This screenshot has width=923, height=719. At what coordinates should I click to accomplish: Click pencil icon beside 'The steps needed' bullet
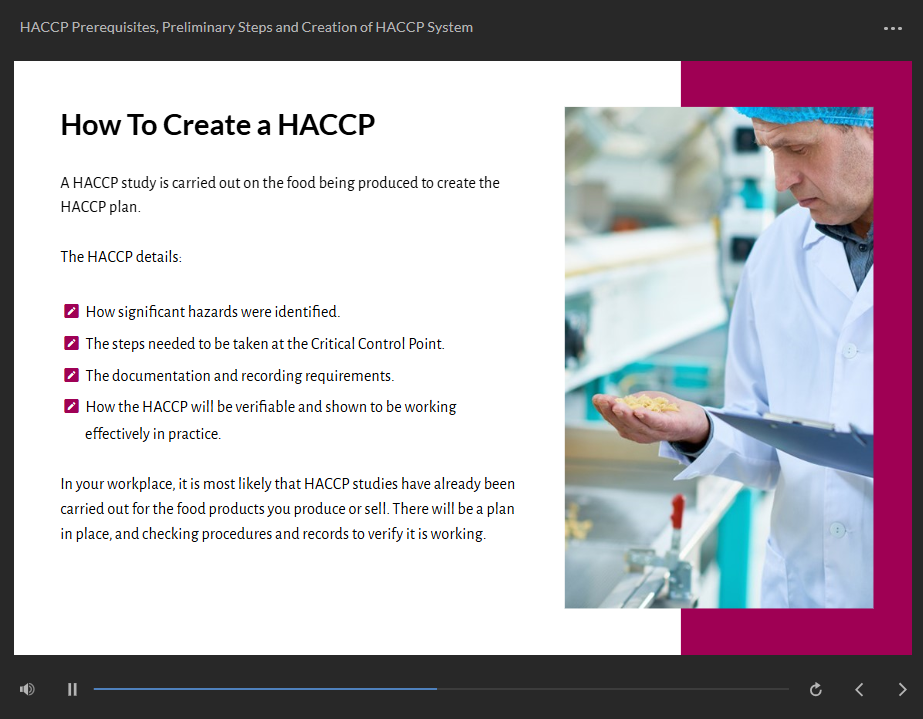(71, 344)
